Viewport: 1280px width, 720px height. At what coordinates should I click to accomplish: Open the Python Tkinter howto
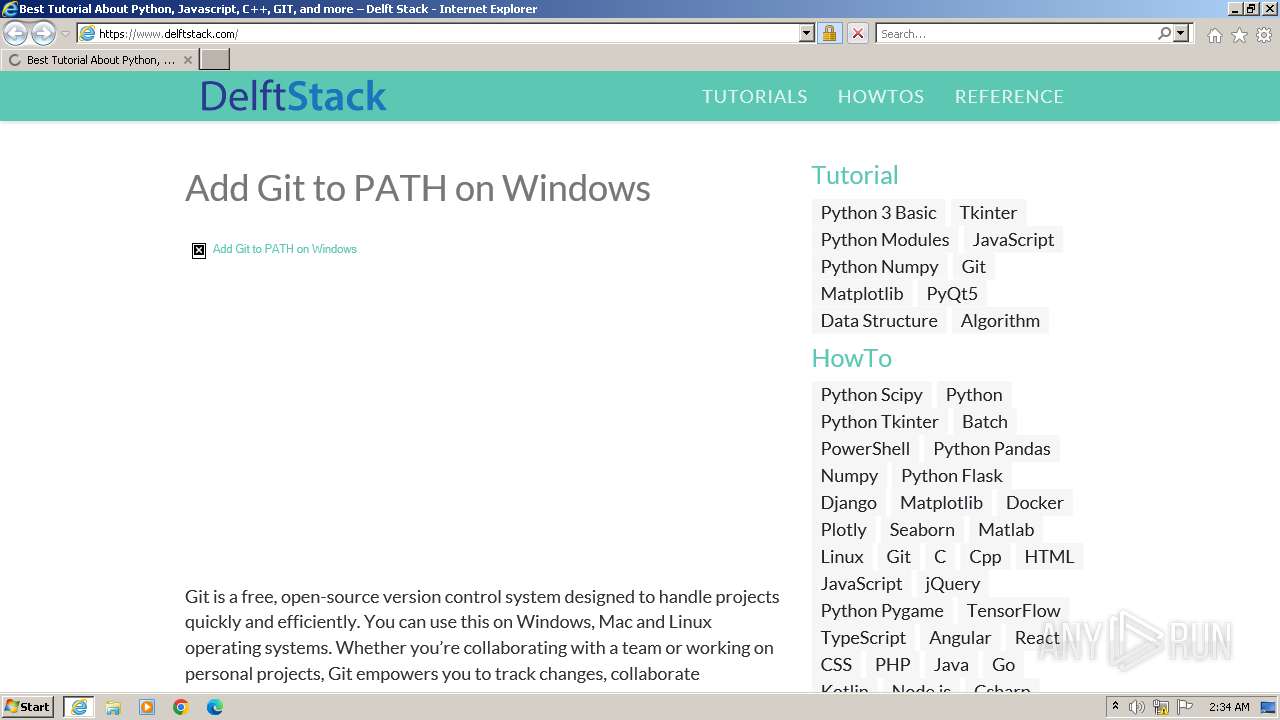(x=879, y=421)
